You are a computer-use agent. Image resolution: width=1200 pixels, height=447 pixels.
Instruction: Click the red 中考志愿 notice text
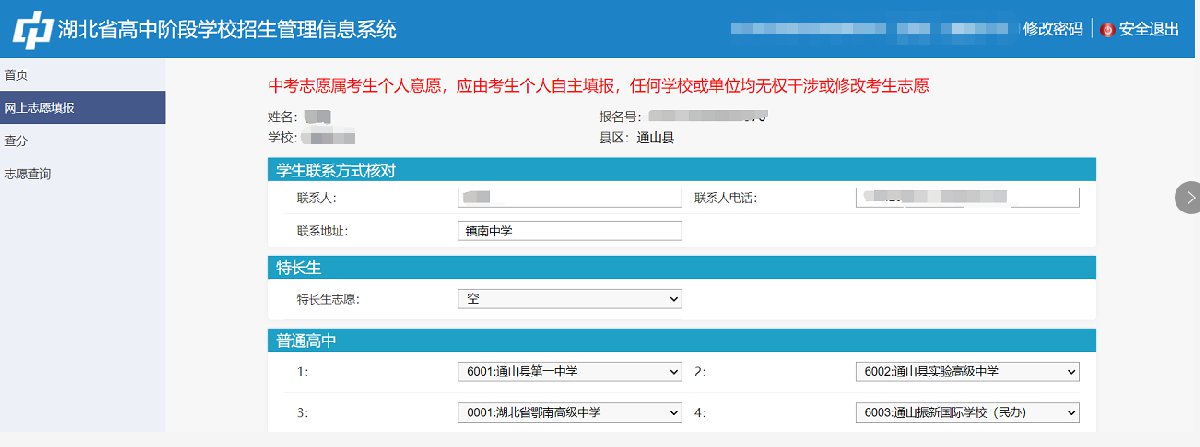[599, 85]
